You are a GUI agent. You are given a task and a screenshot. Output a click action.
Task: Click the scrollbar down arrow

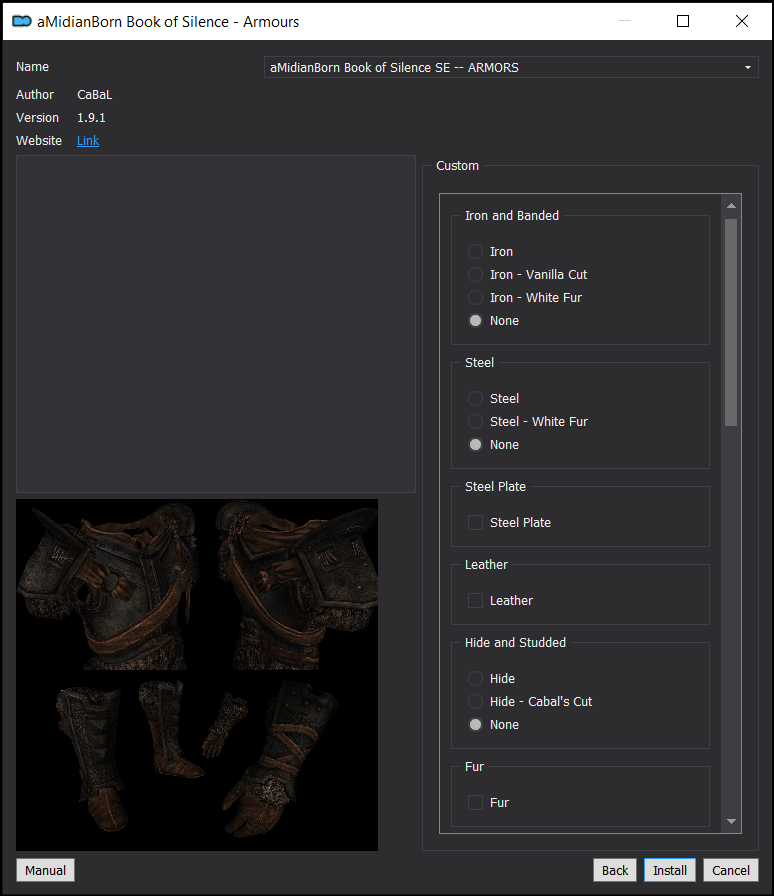tap(731, 821)
